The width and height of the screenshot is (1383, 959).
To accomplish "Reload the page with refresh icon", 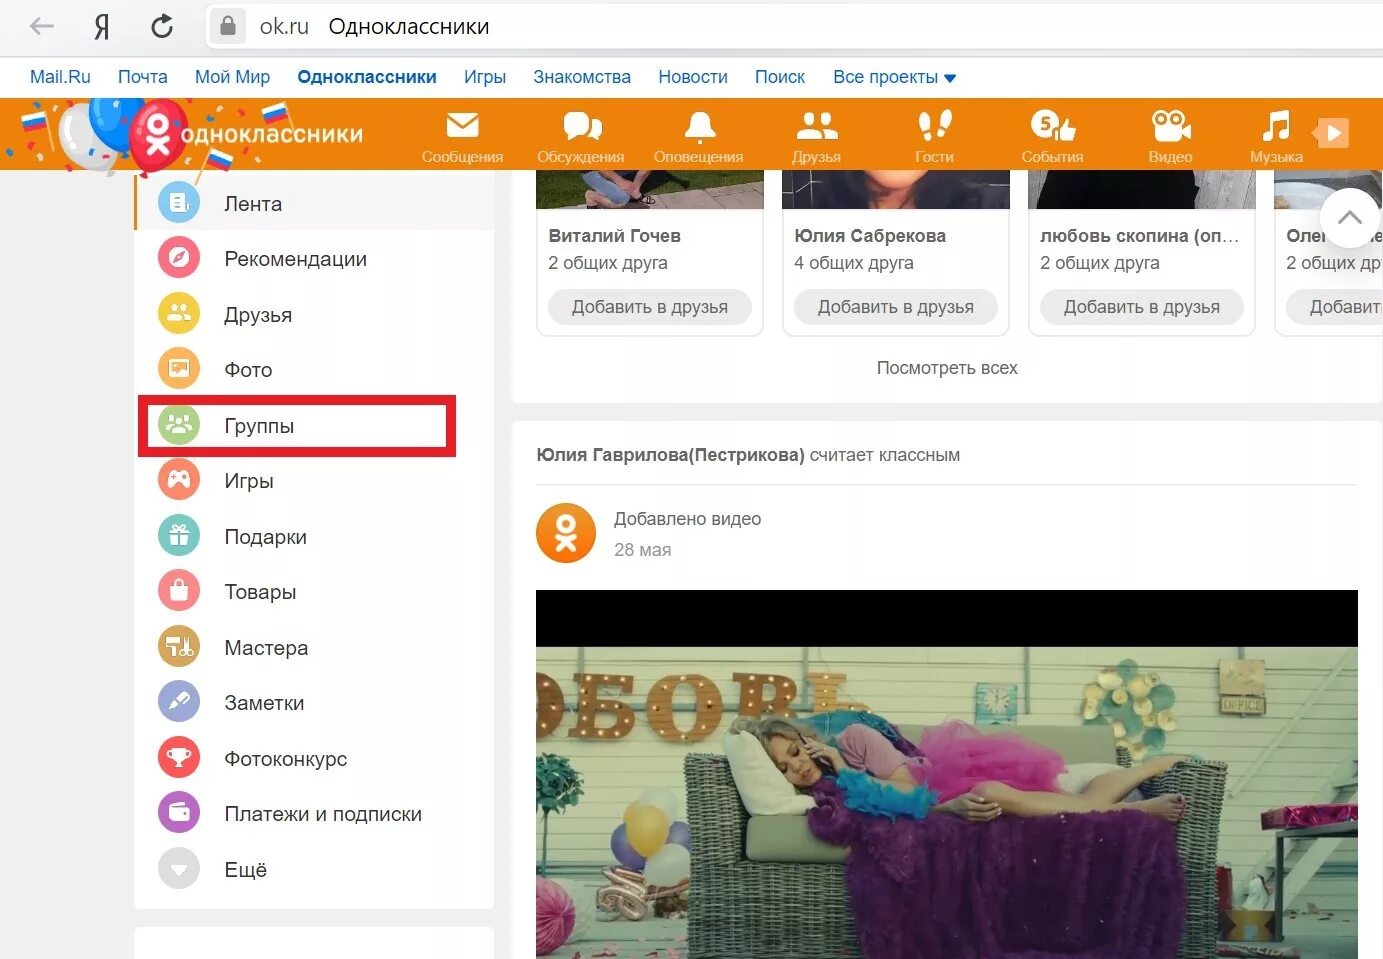I will (162, 26).
